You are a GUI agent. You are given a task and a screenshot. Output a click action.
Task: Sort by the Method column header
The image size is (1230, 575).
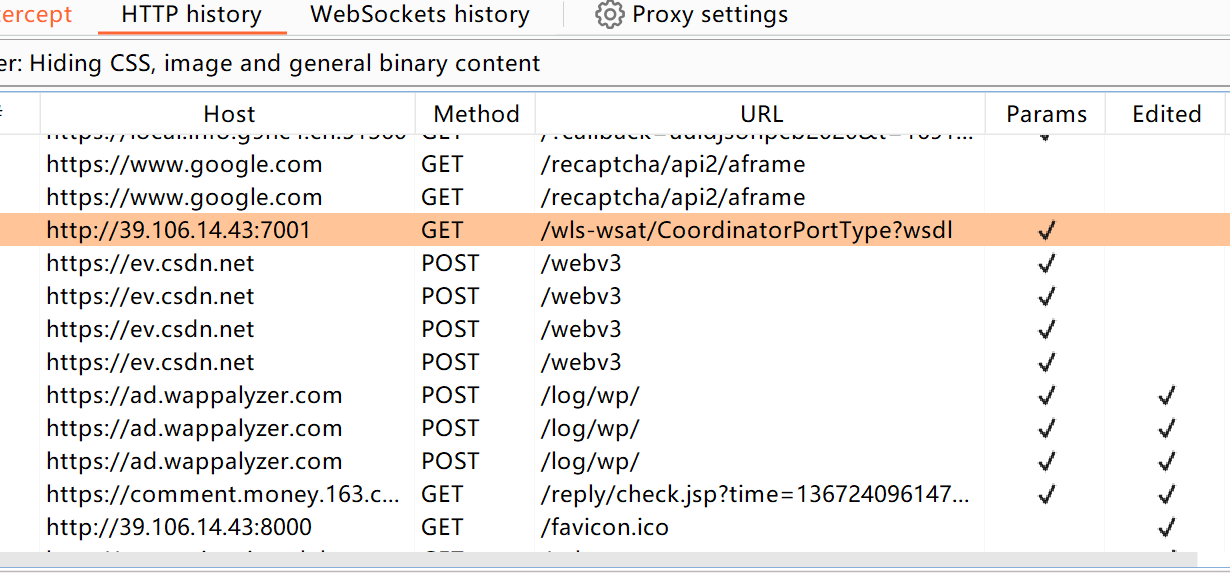point(476,114)
